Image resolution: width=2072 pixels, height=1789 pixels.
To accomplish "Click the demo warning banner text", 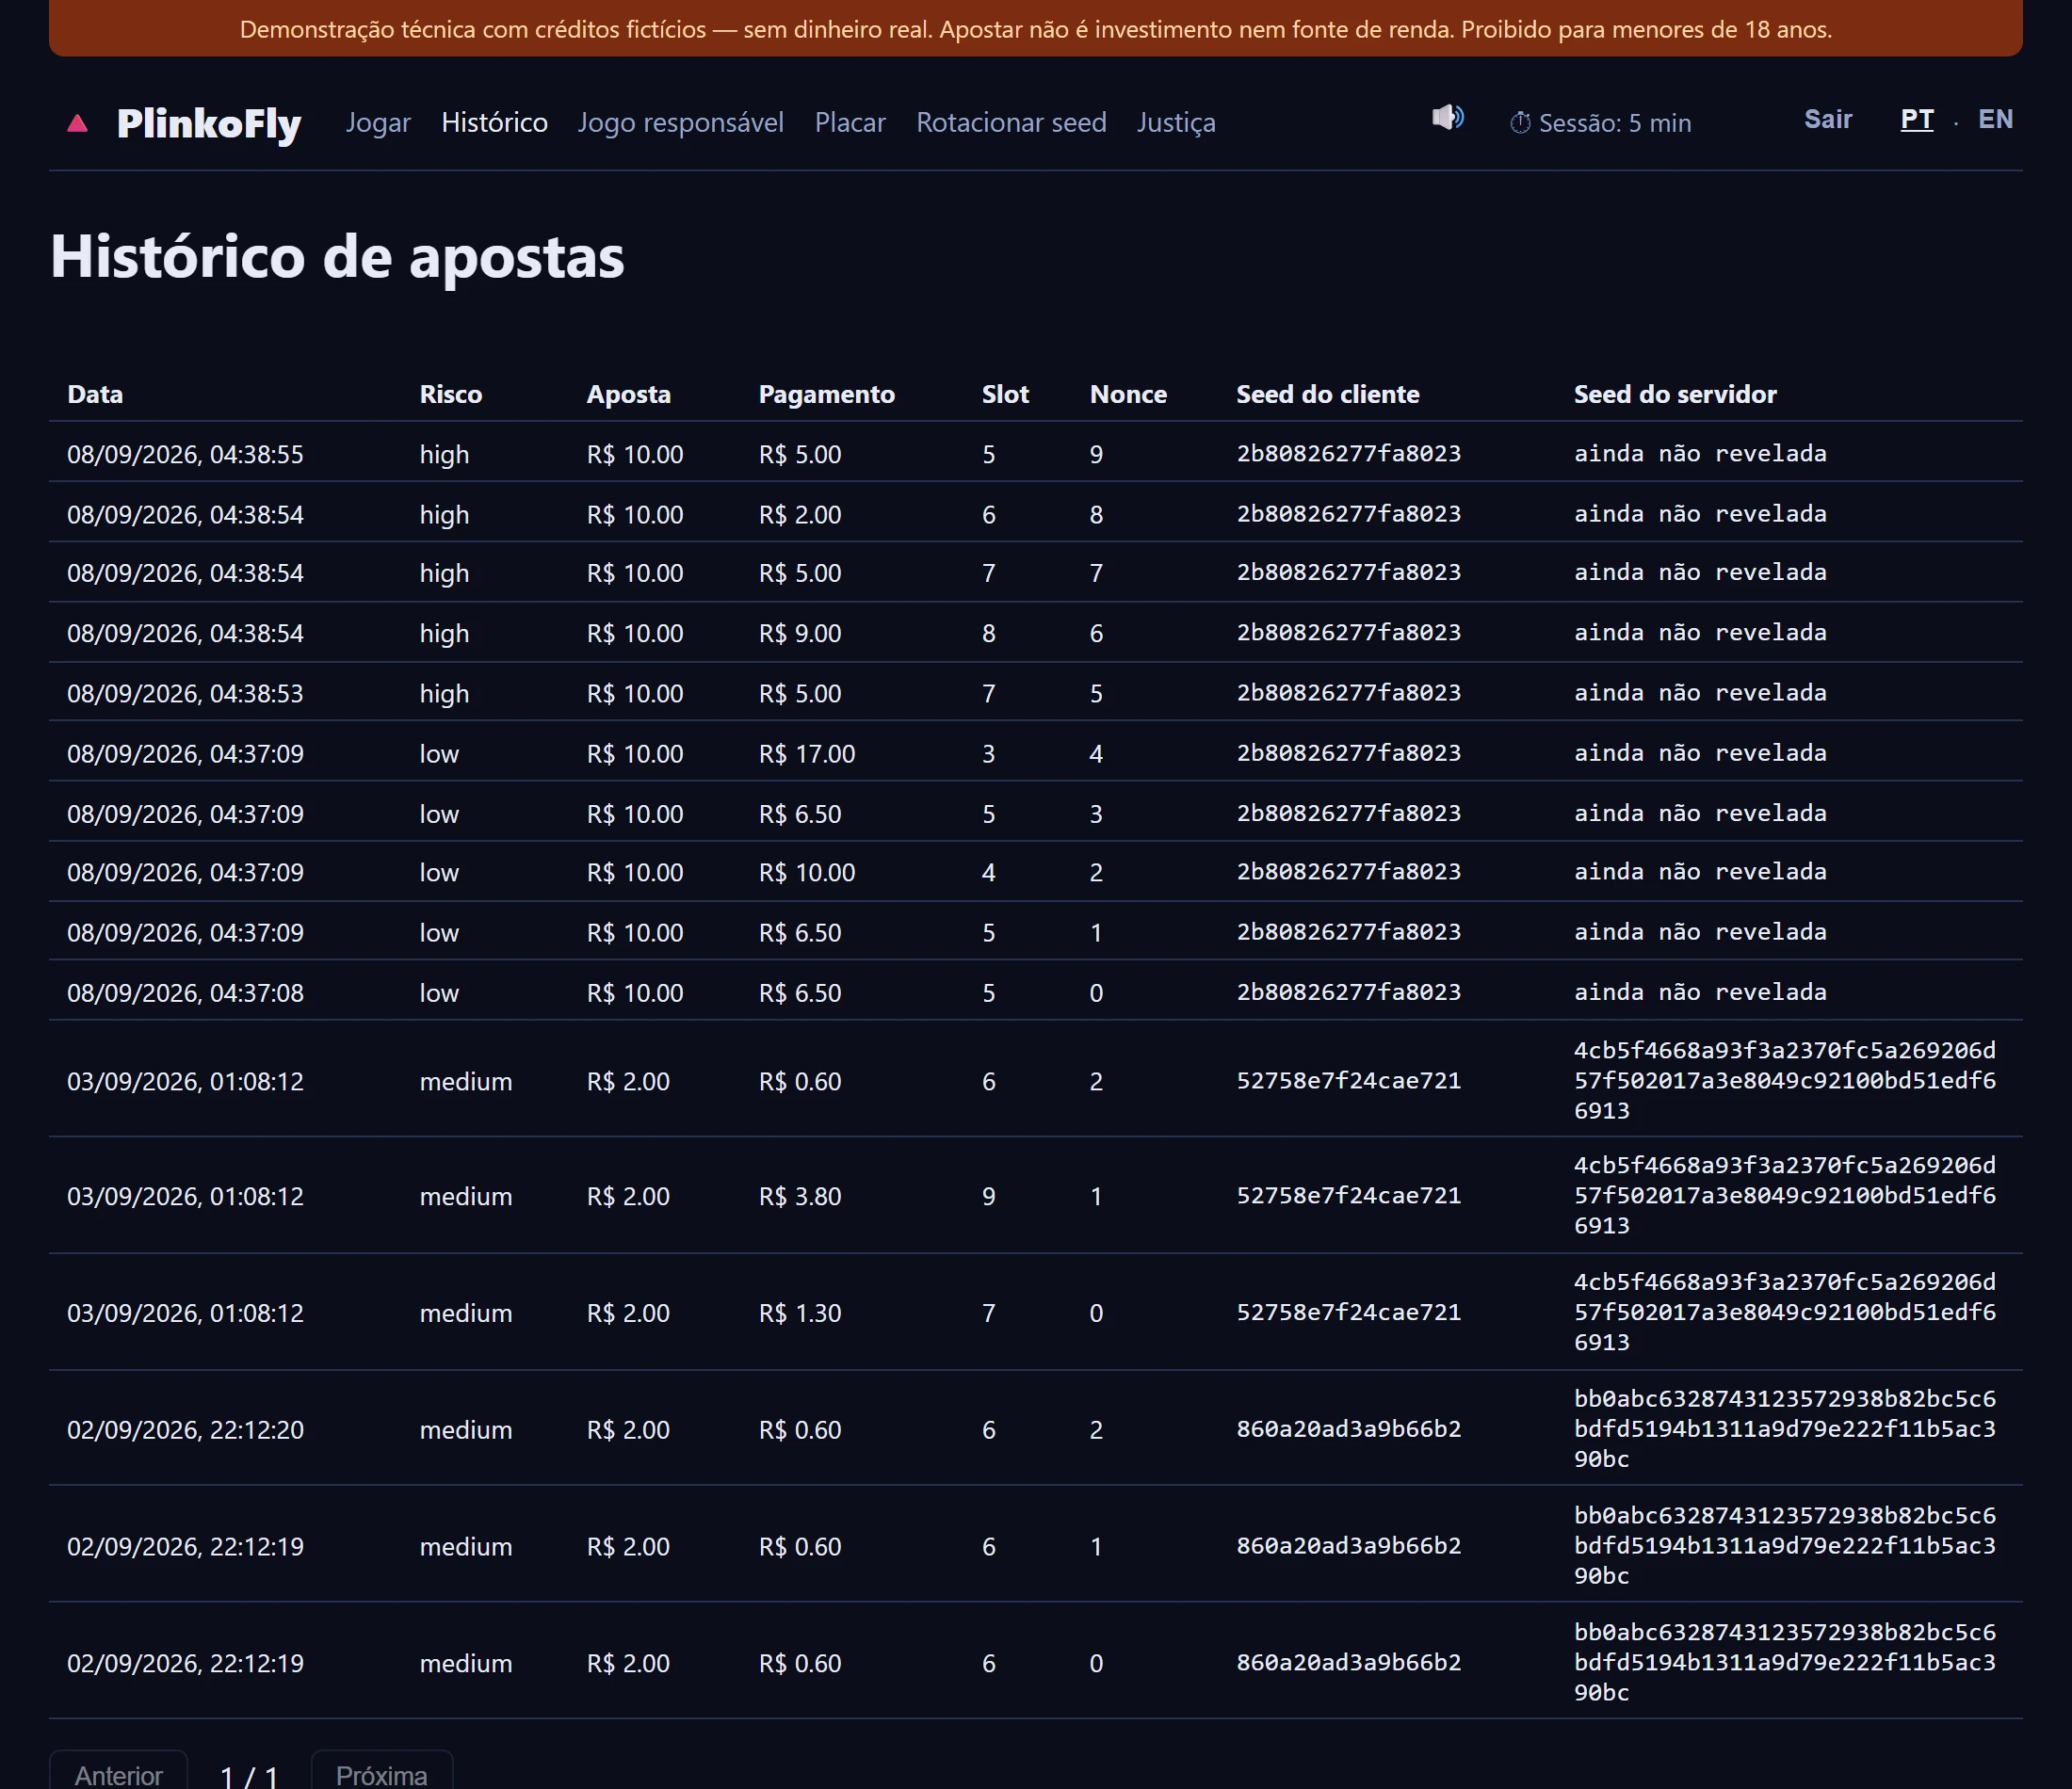I will (1036, 29).
